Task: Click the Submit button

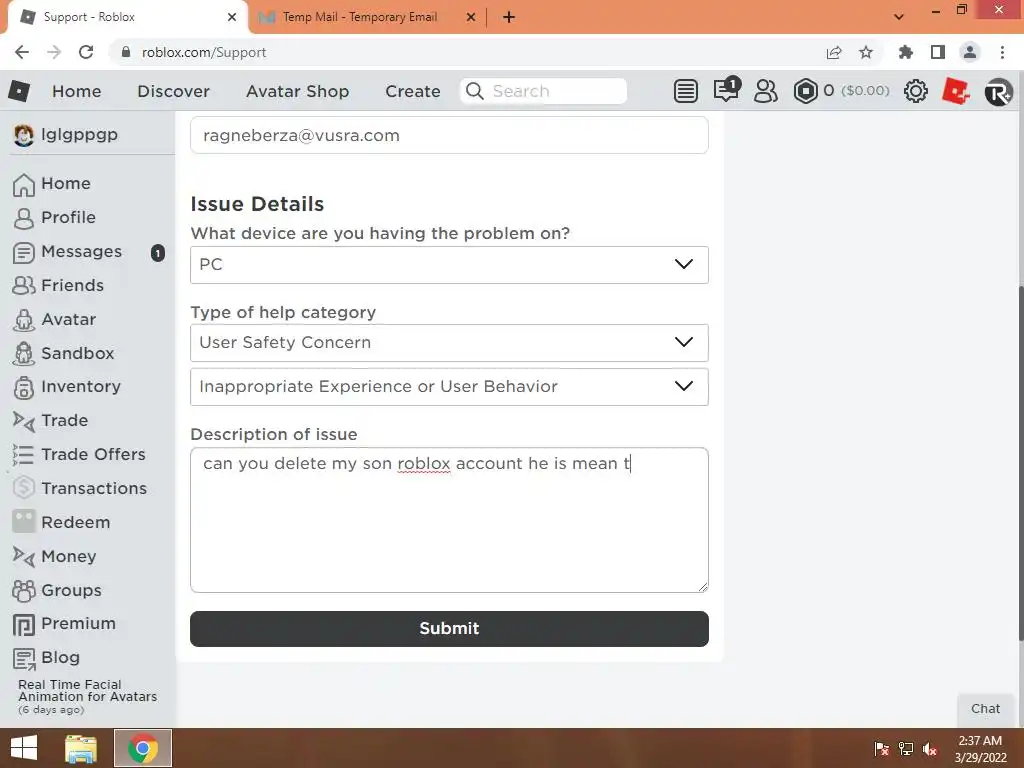Action: tap(449, 629)
